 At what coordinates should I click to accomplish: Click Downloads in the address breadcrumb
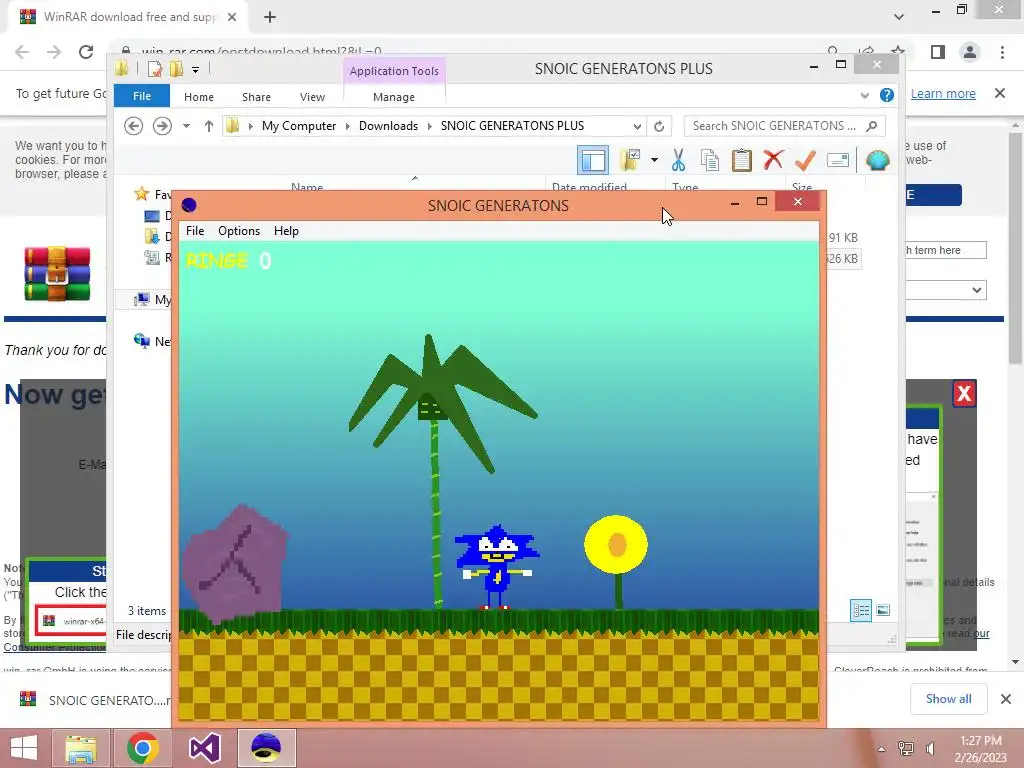[x=388, y=125]
